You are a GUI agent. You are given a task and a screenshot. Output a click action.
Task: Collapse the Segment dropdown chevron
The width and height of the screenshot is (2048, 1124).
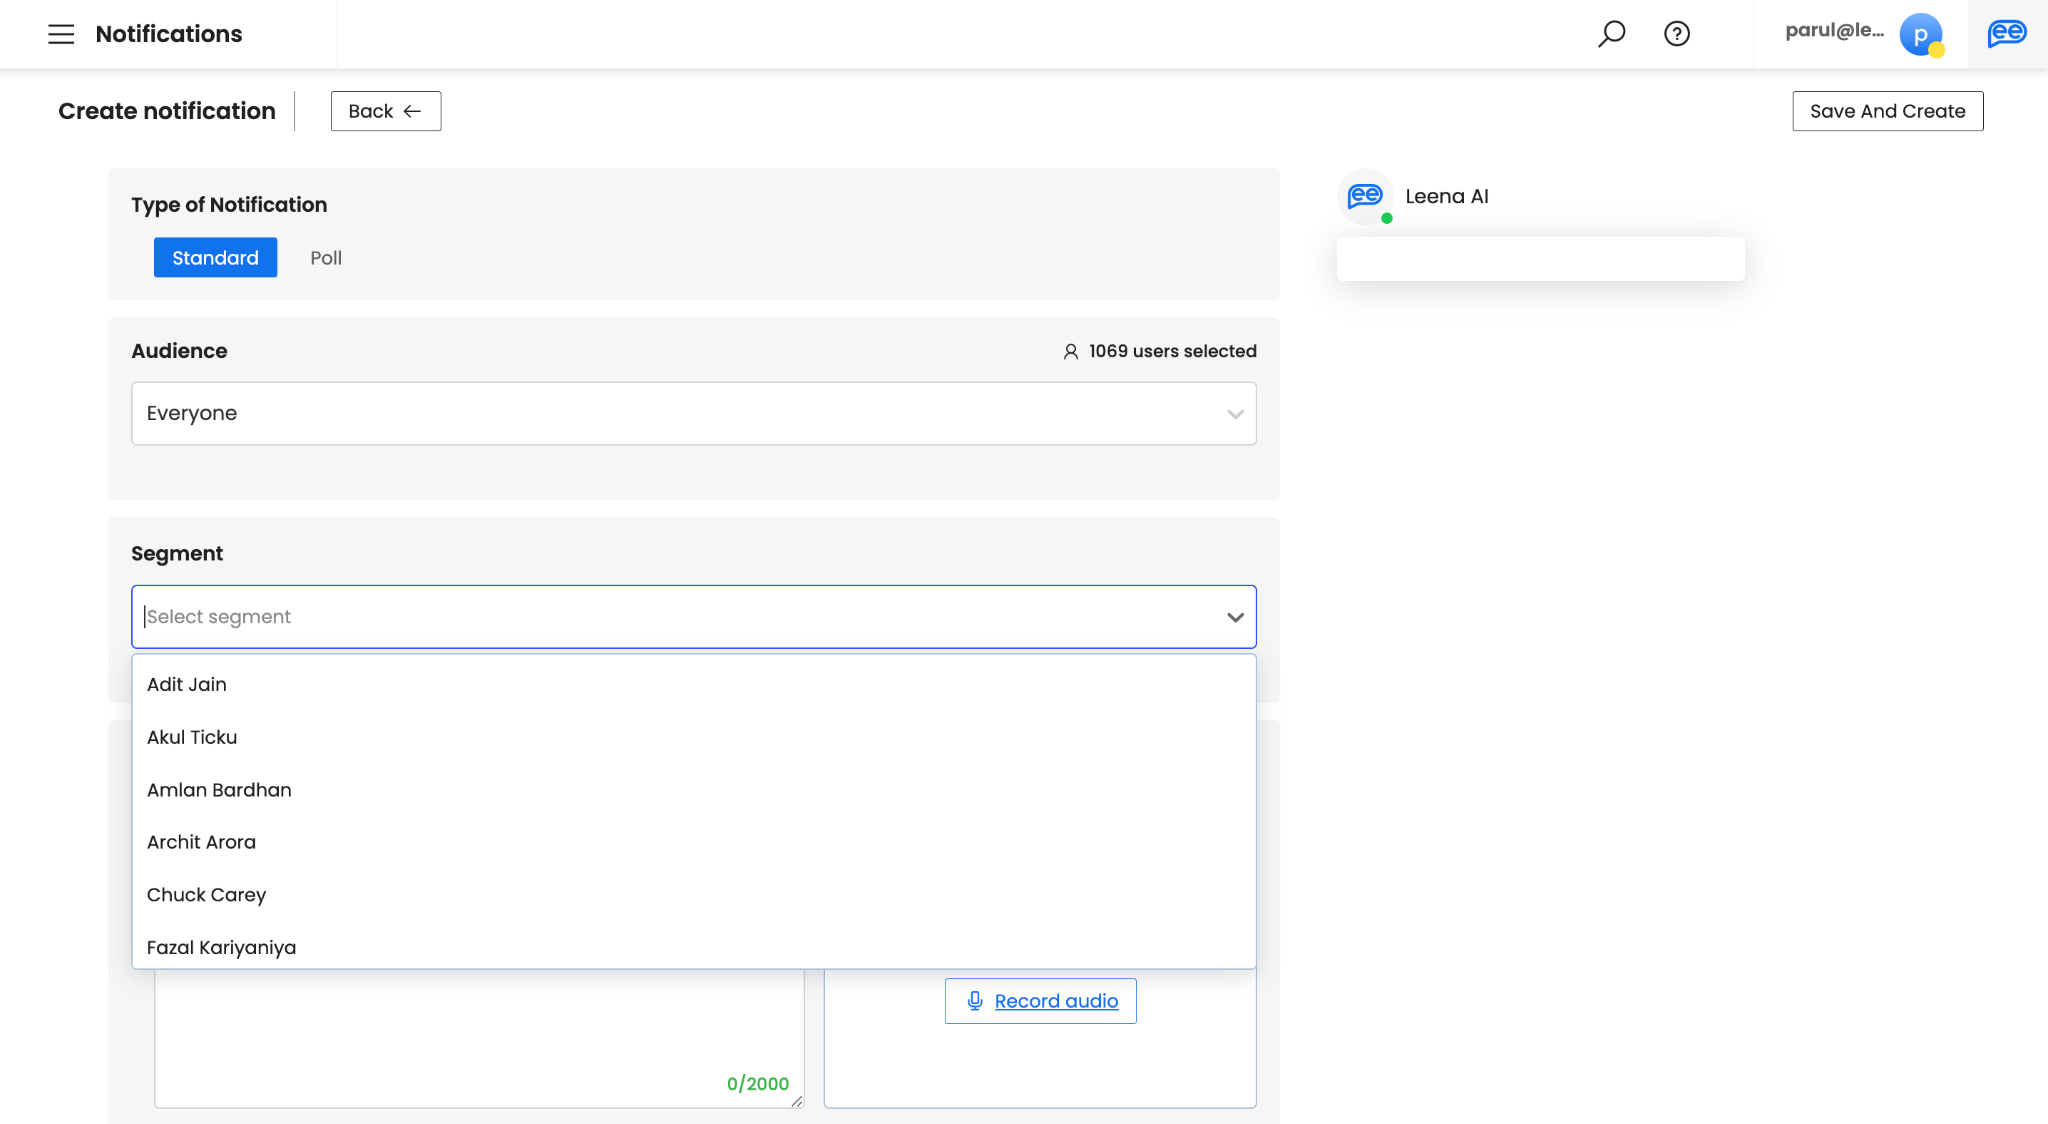click(1235, 617)
